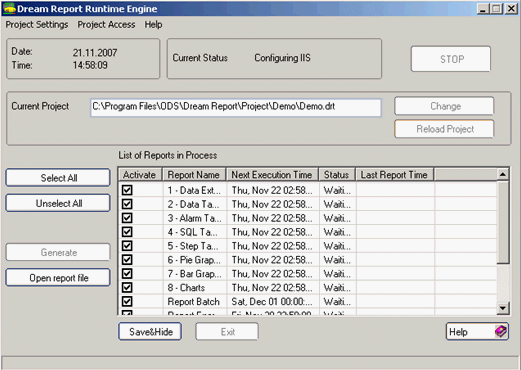
Task: Click the Report Name column header
Action: point(194,175)
